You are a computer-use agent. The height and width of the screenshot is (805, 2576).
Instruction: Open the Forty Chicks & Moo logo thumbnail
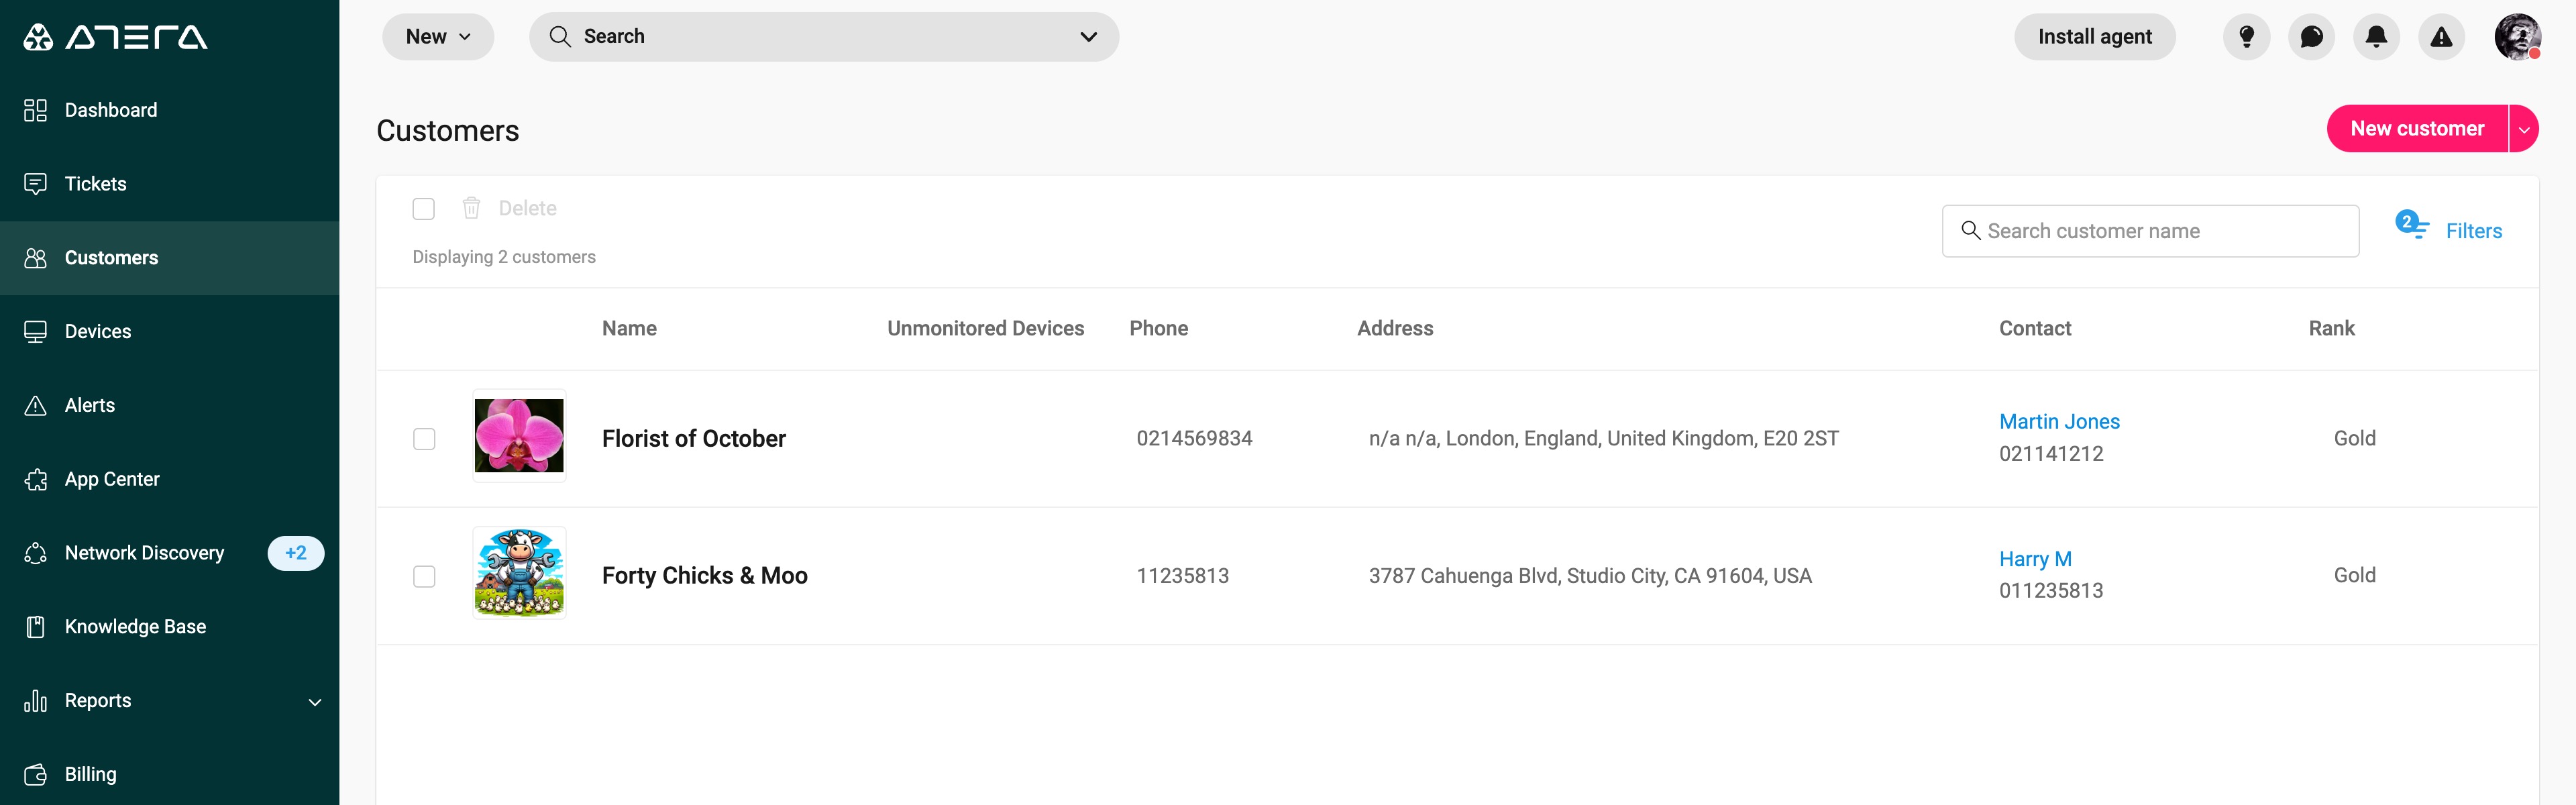pyautogui.click(x=519, y=573)
